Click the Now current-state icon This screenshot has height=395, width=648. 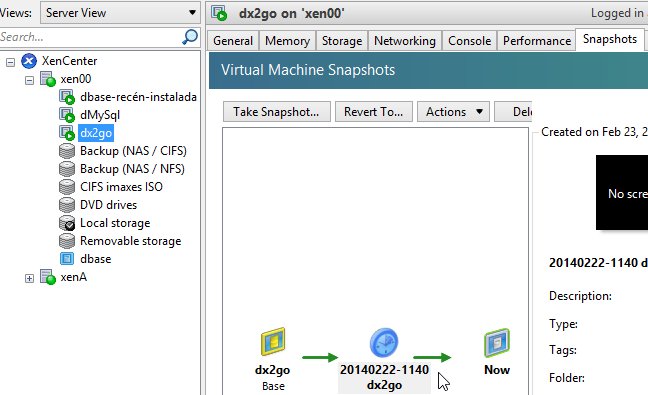click(497, 343)
